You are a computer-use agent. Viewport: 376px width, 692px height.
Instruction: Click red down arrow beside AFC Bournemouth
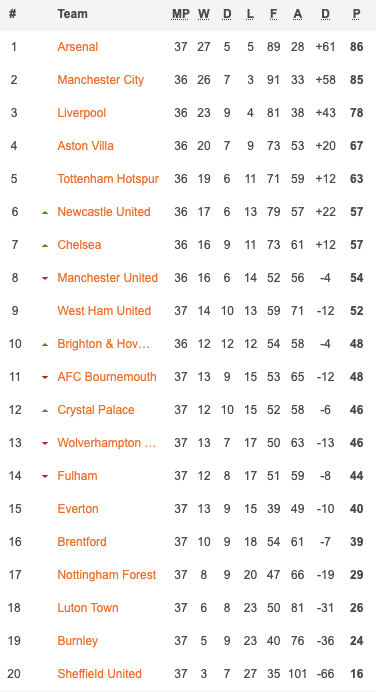45,377
